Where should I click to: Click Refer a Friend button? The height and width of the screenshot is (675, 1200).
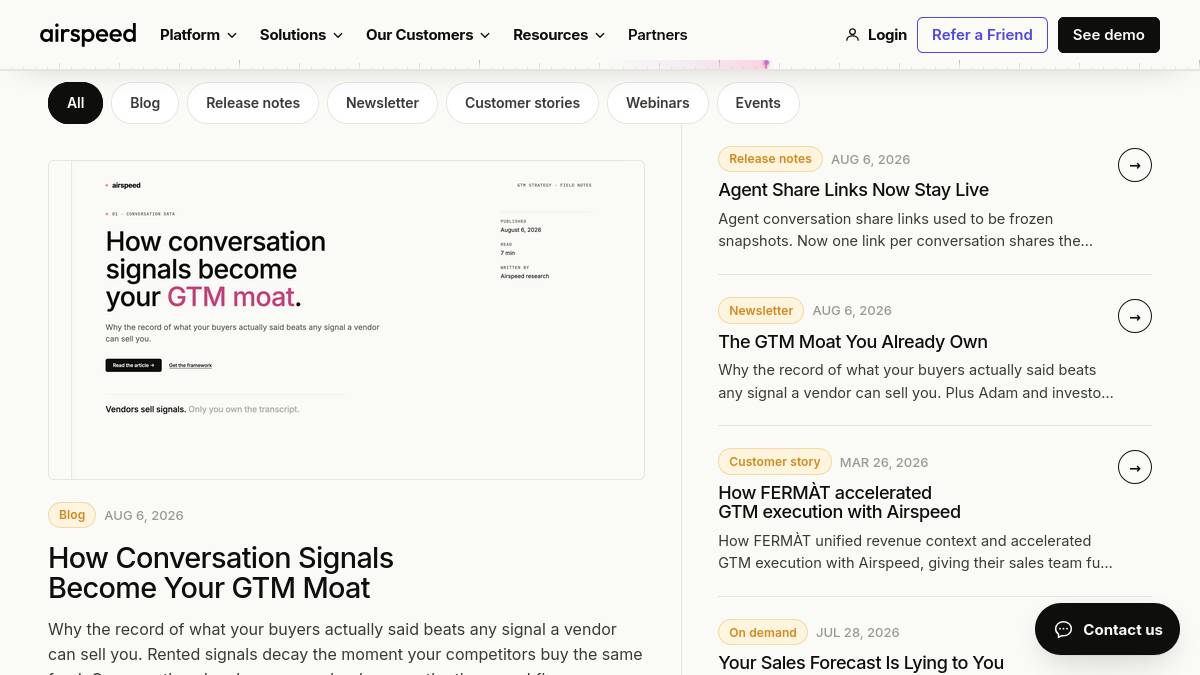click(982, 35)
